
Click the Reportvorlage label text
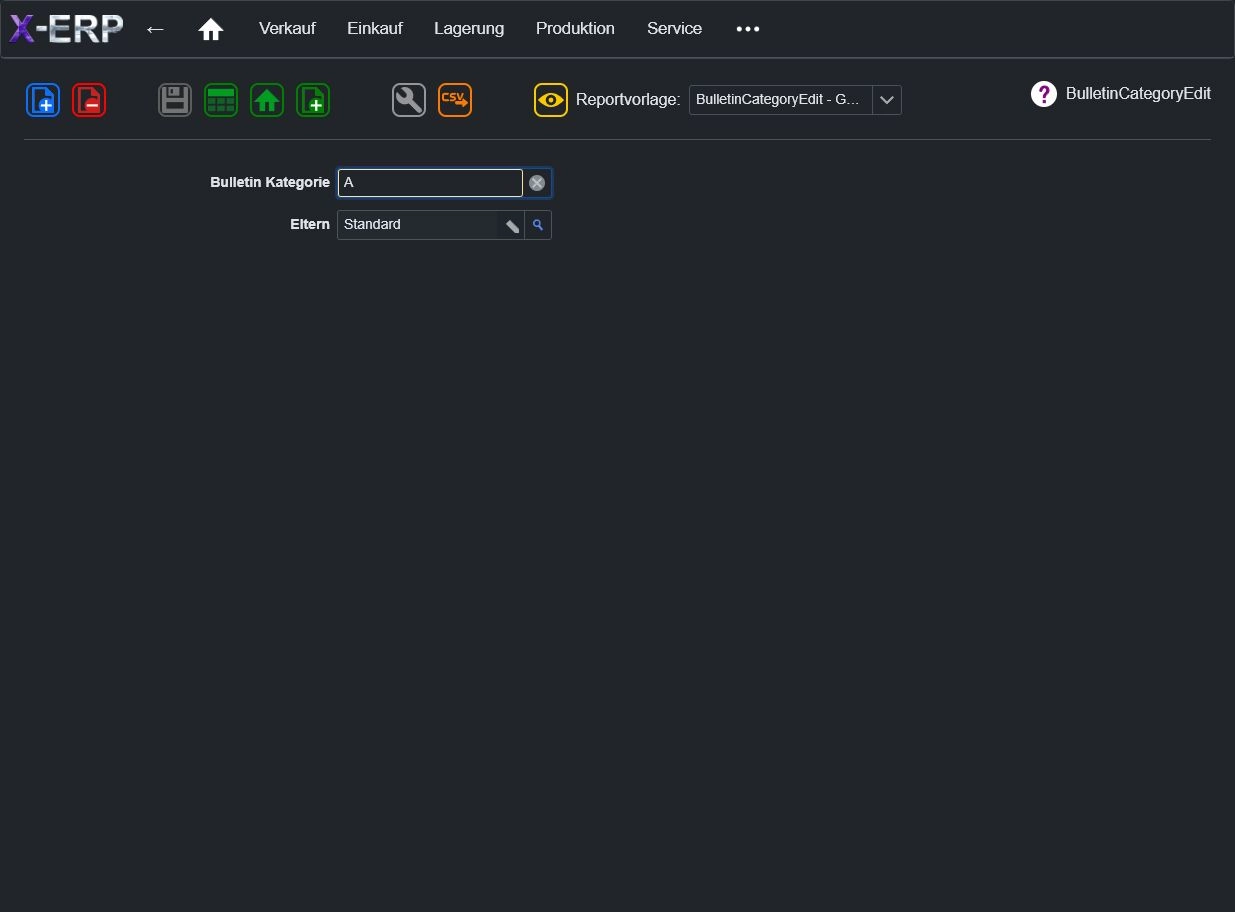pyautogui.click(x=628, y=100)
